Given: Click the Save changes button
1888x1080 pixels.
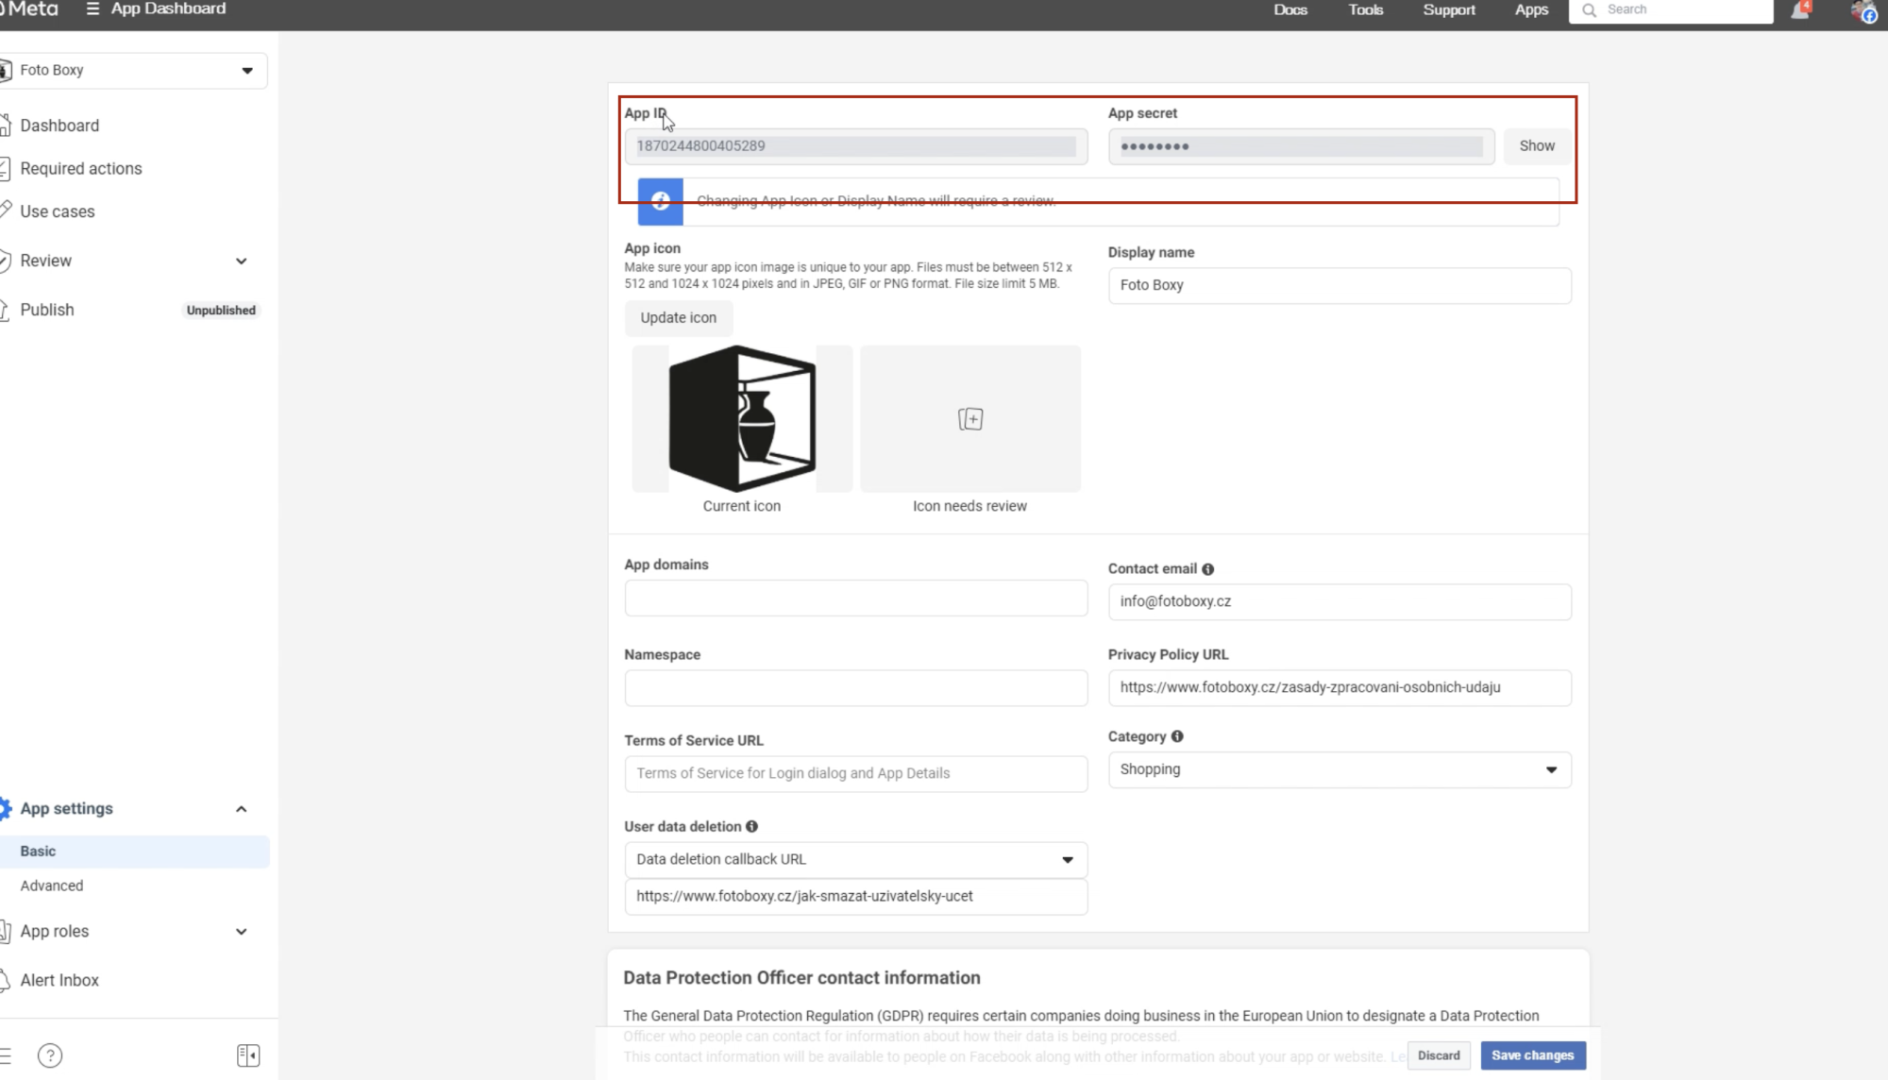Looking at the screenshot, I should coord(1532,1056).
